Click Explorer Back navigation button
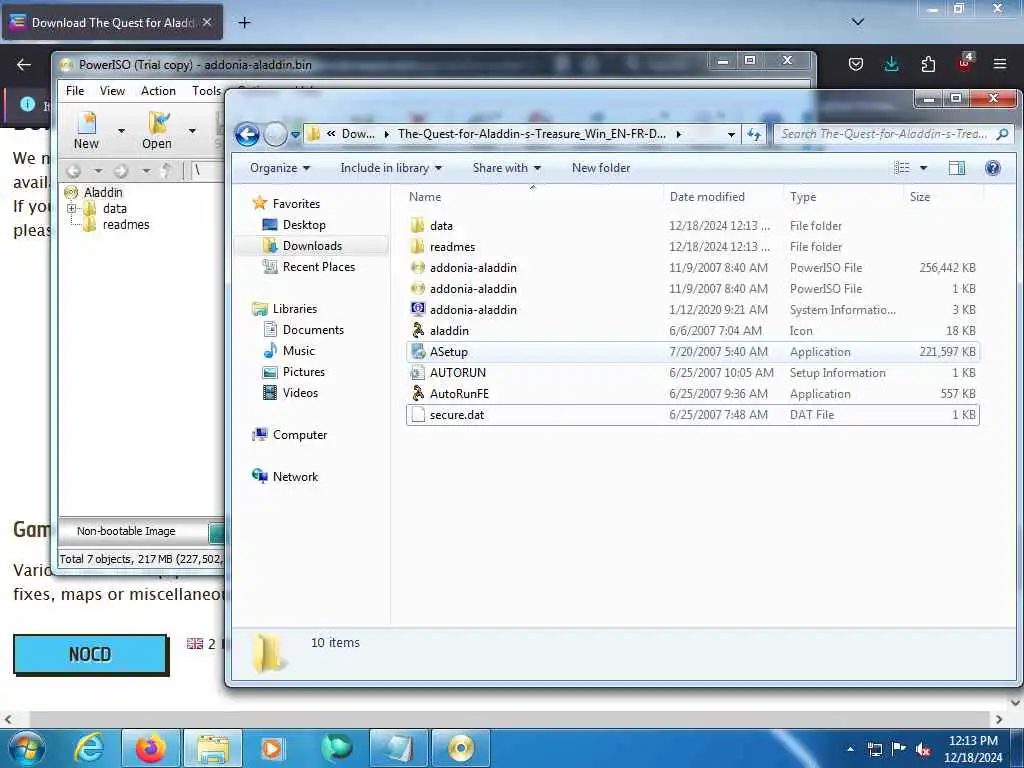This screenshot has width=1024, height=768. 248,135
